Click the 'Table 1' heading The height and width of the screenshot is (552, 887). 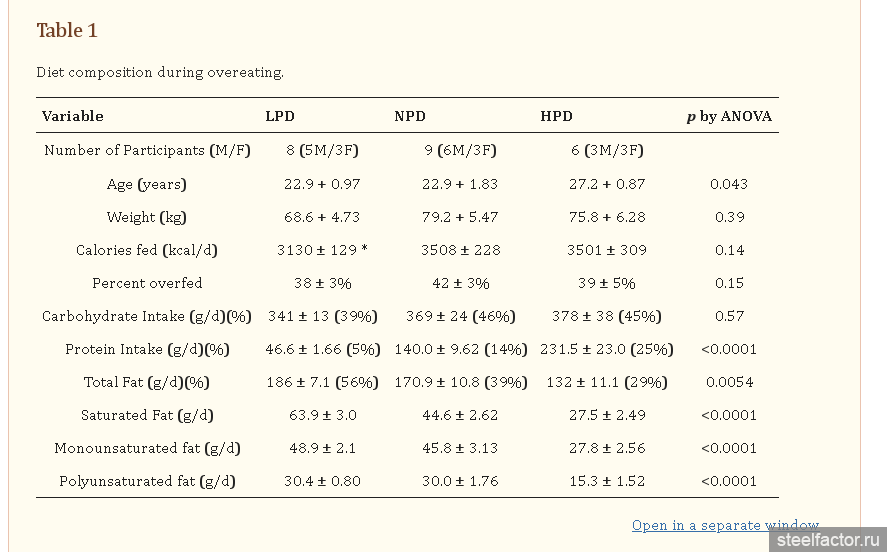tap(67, 30)
